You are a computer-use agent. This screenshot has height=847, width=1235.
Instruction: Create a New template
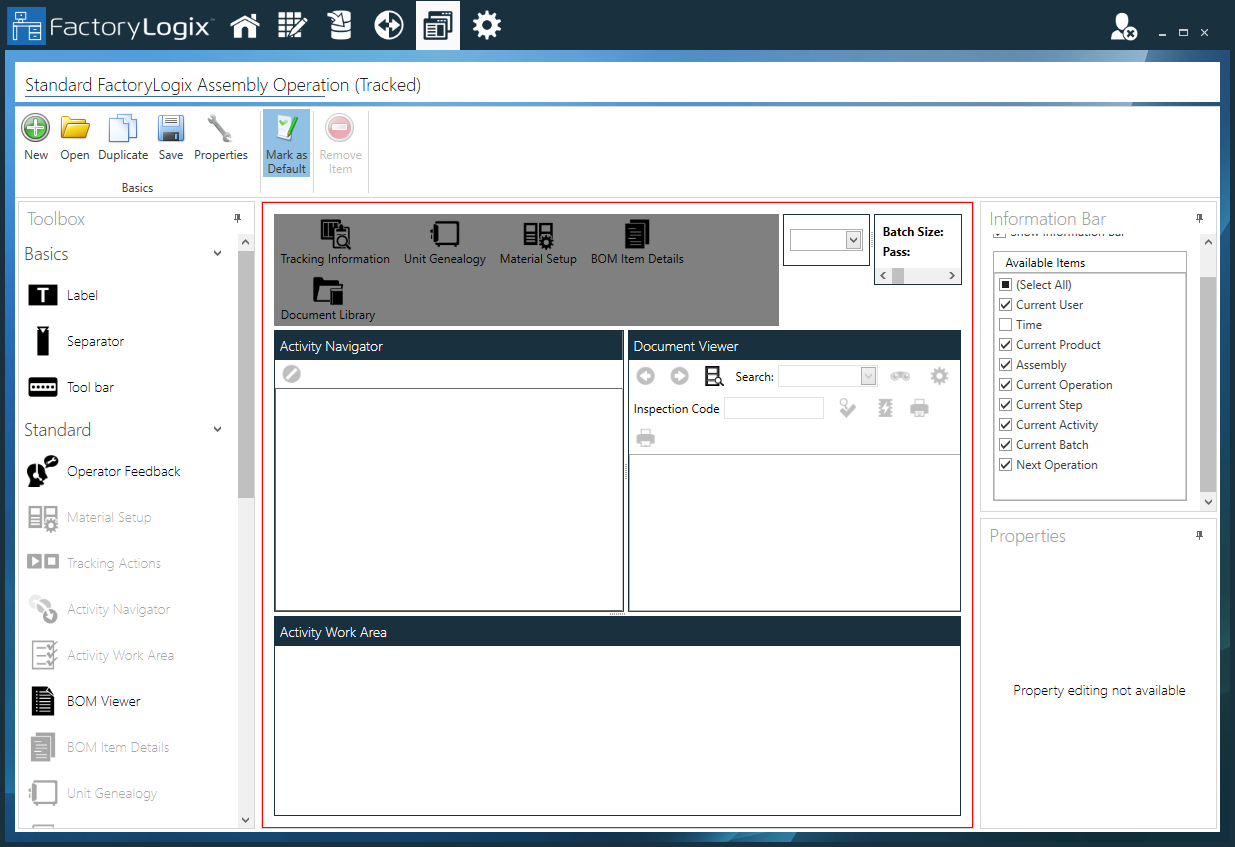pos(36,137)
